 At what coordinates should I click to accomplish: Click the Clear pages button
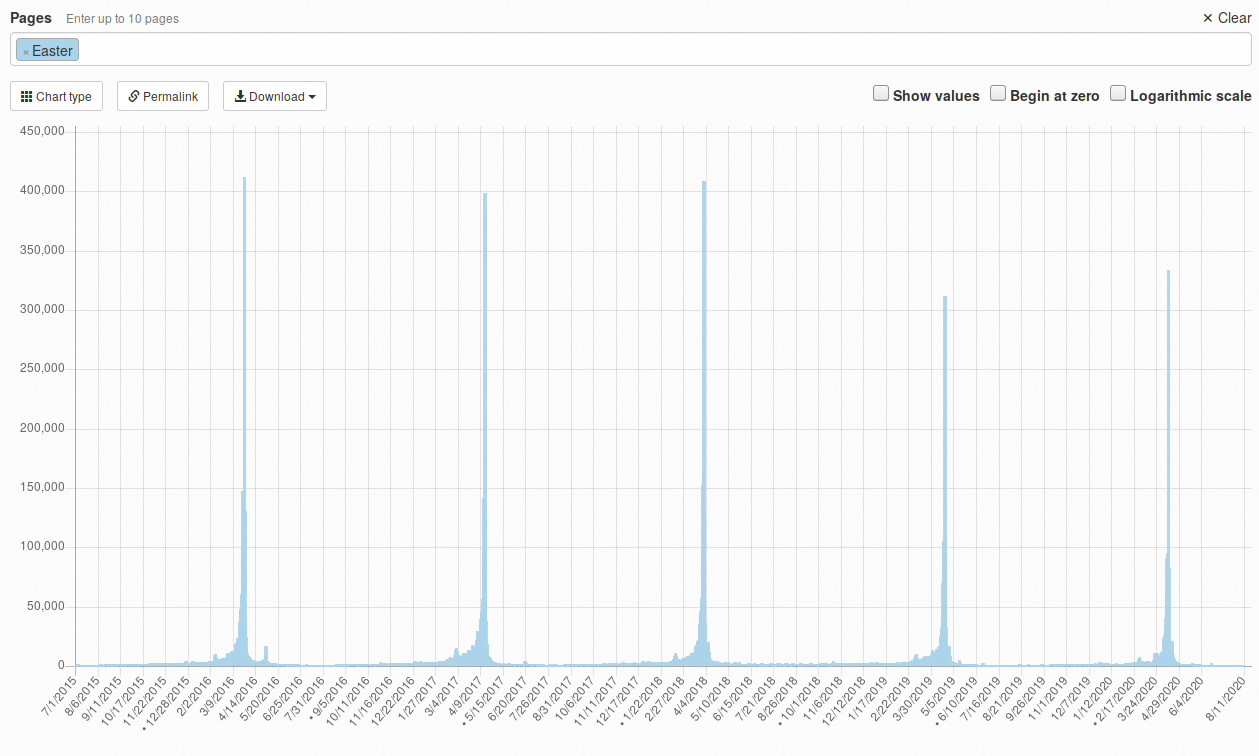click(x=1226, y=18)
